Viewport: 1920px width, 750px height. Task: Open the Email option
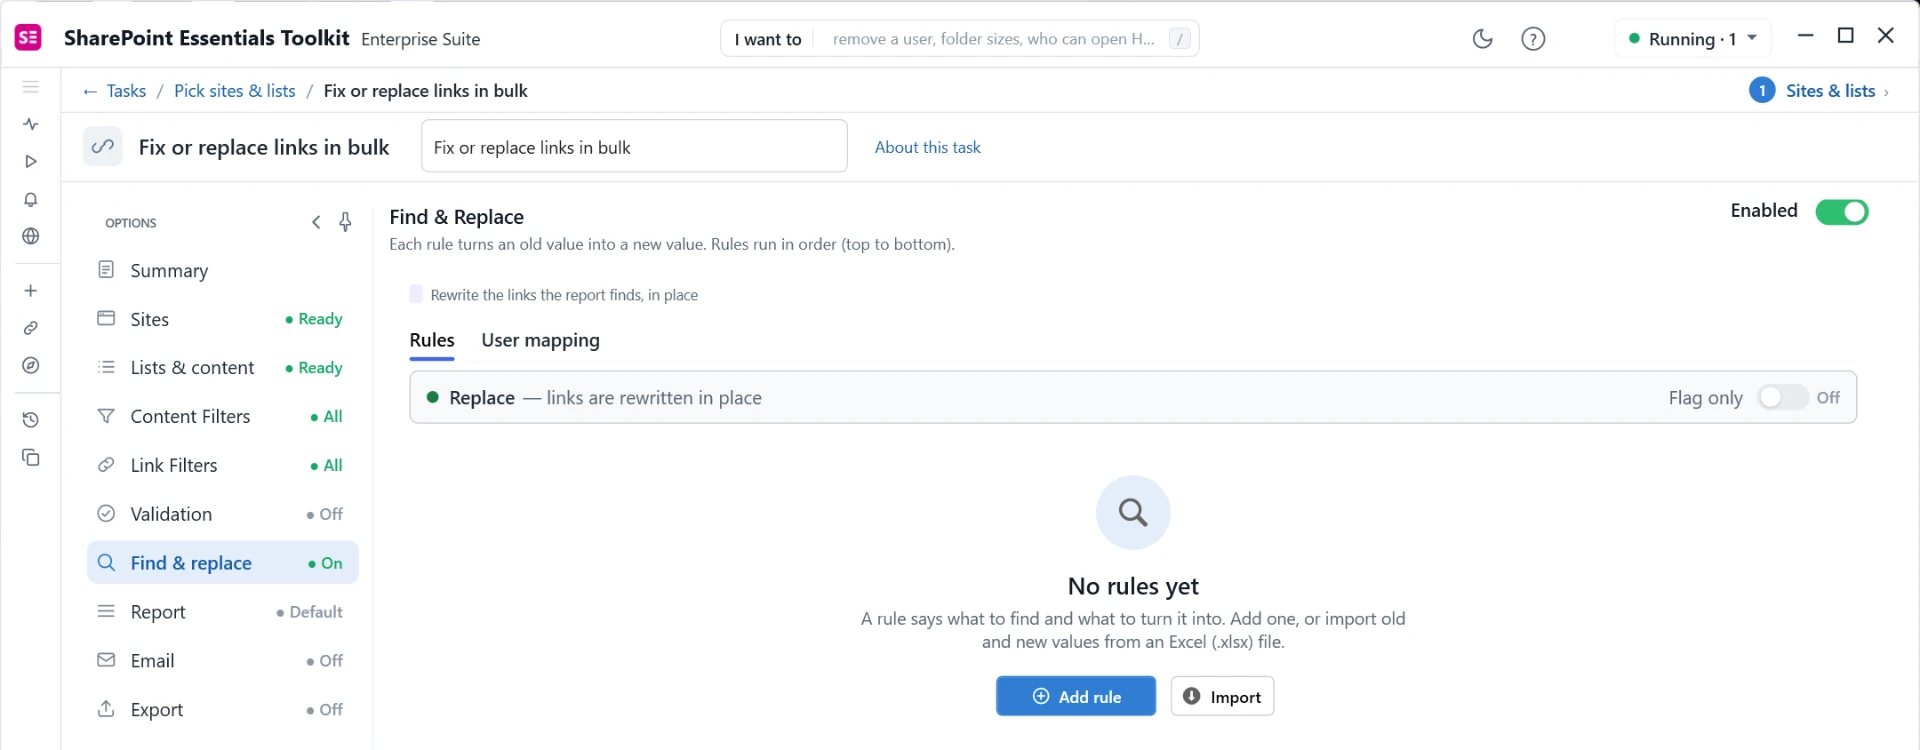(x=223, y=661)
